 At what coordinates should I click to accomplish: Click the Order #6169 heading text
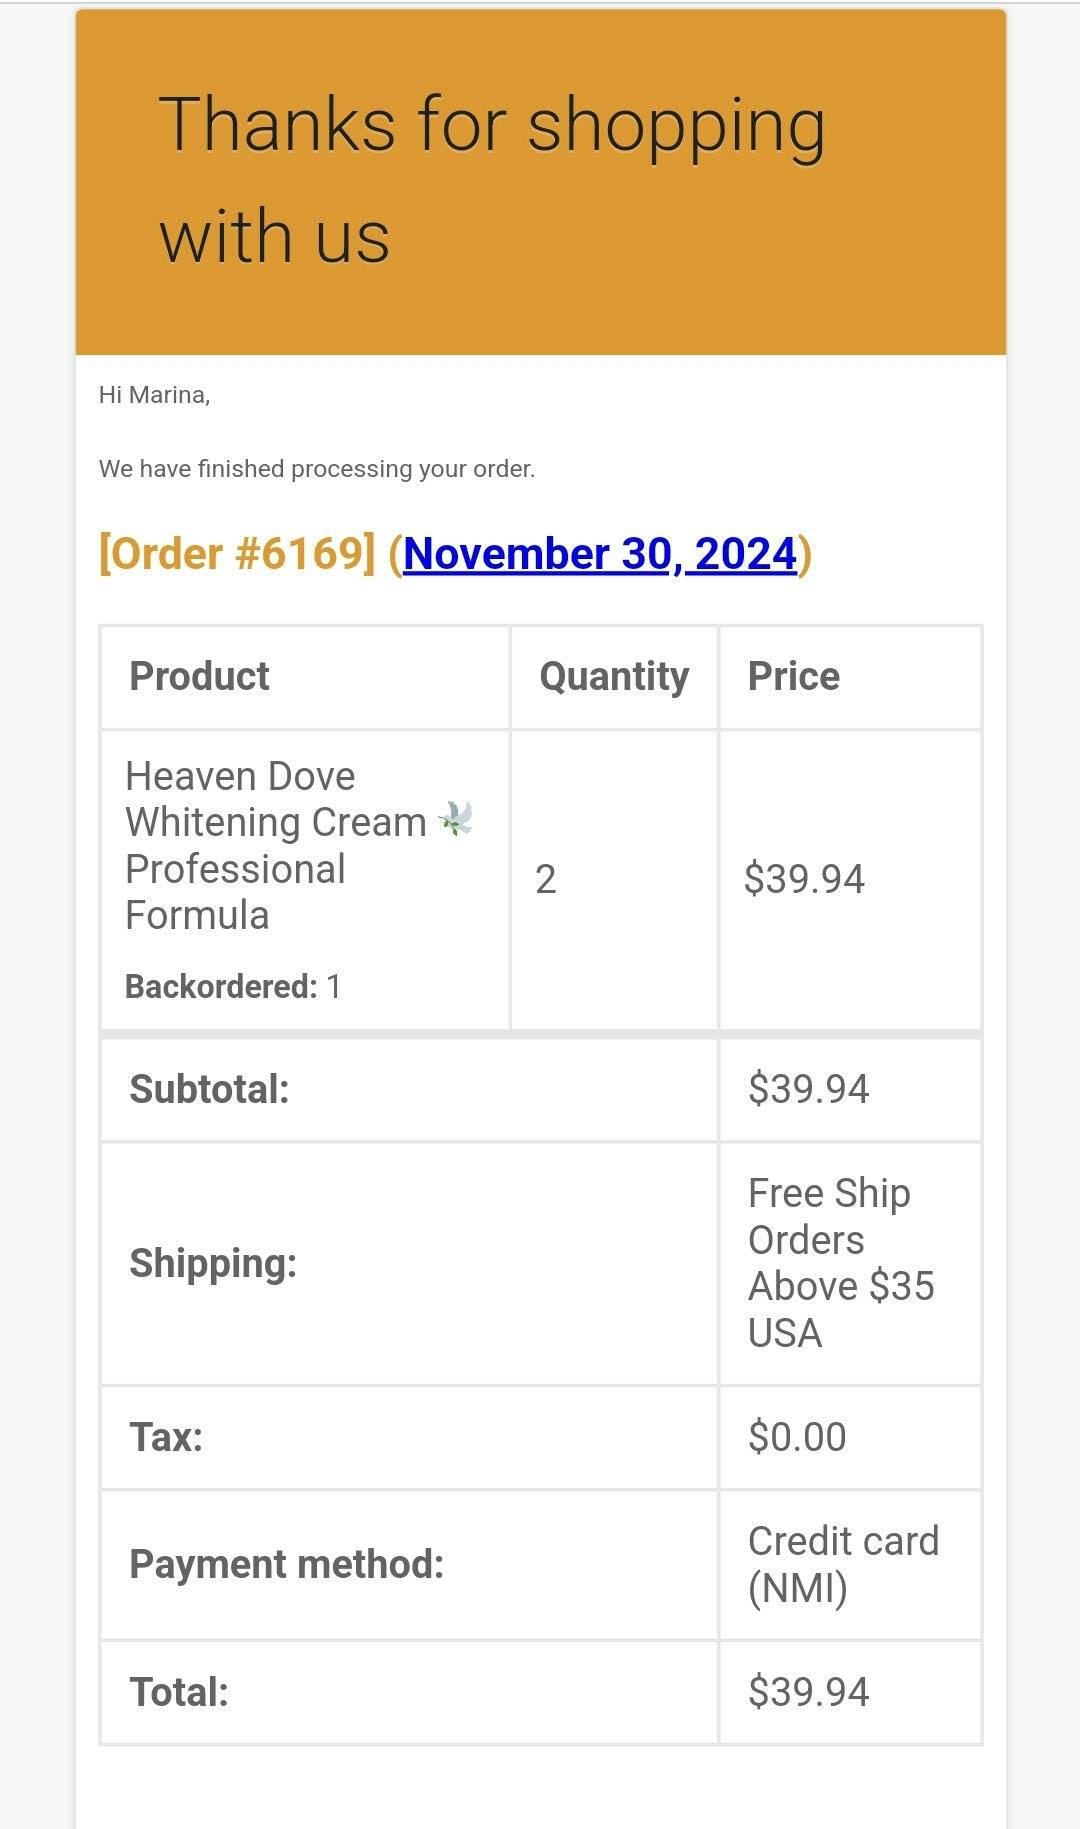(x=237, y=554)
